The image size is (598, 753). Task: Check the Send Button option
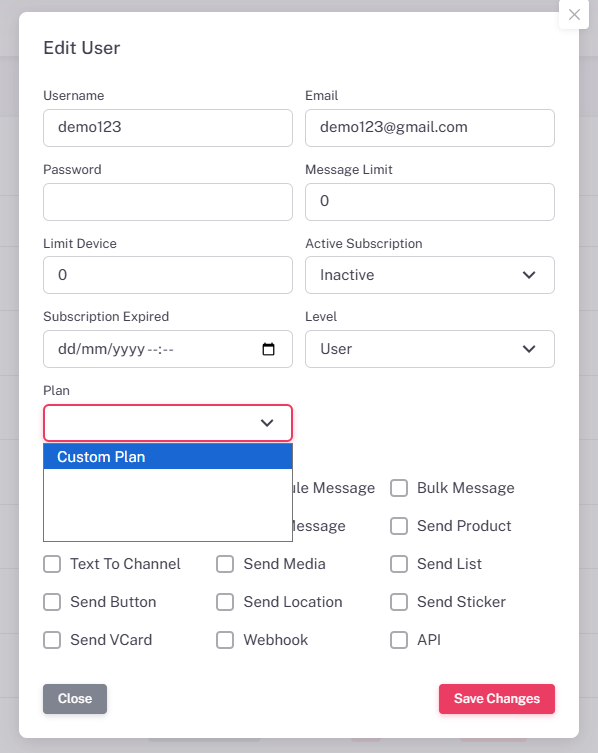52,602
